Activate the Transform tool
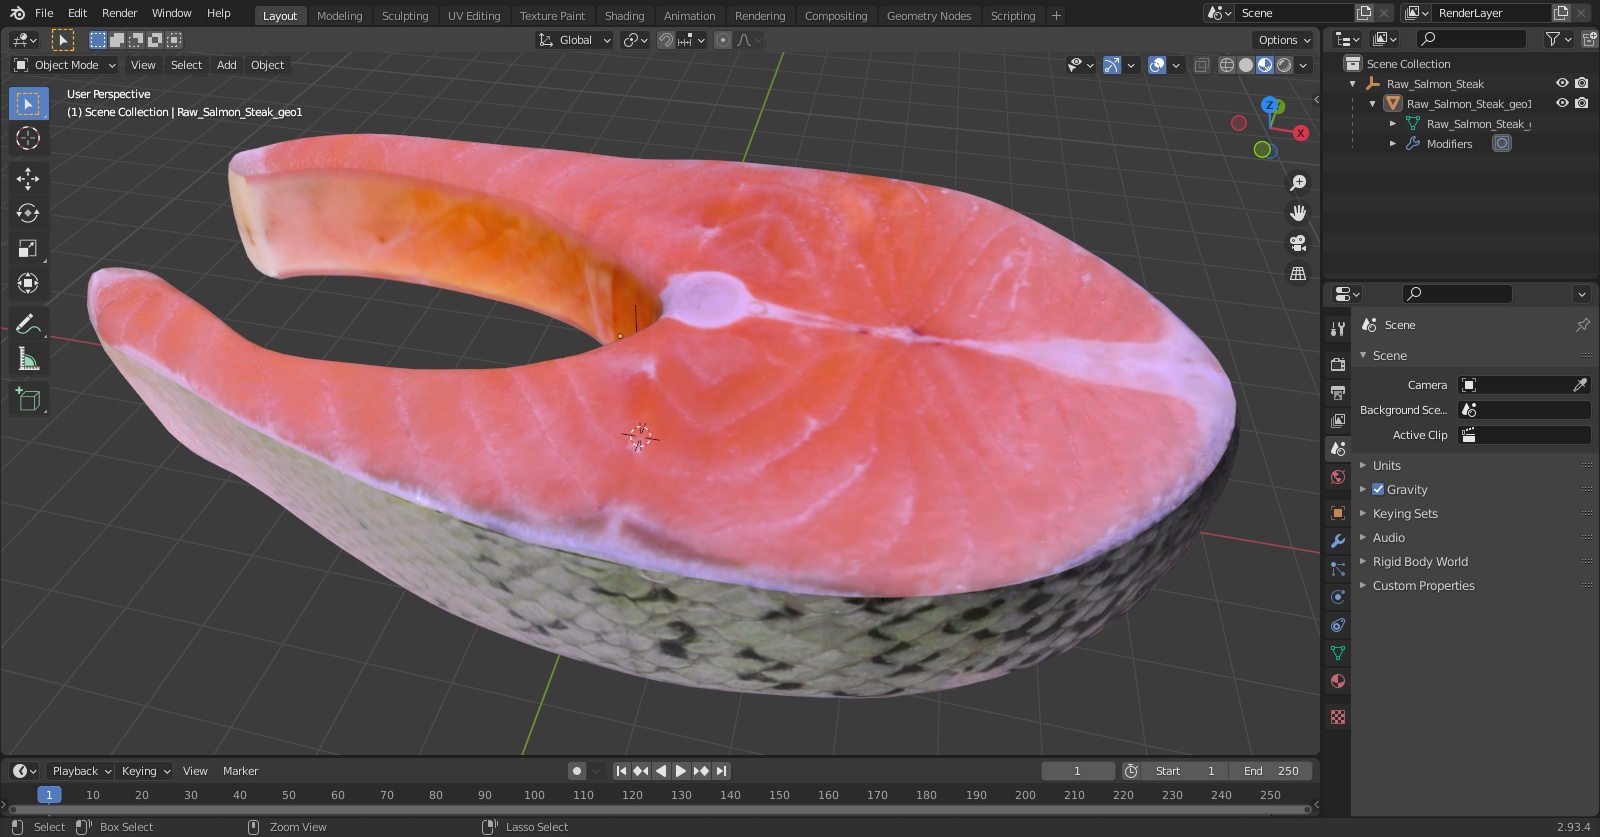Screen dimensions: 1600x837 point(28,283)
